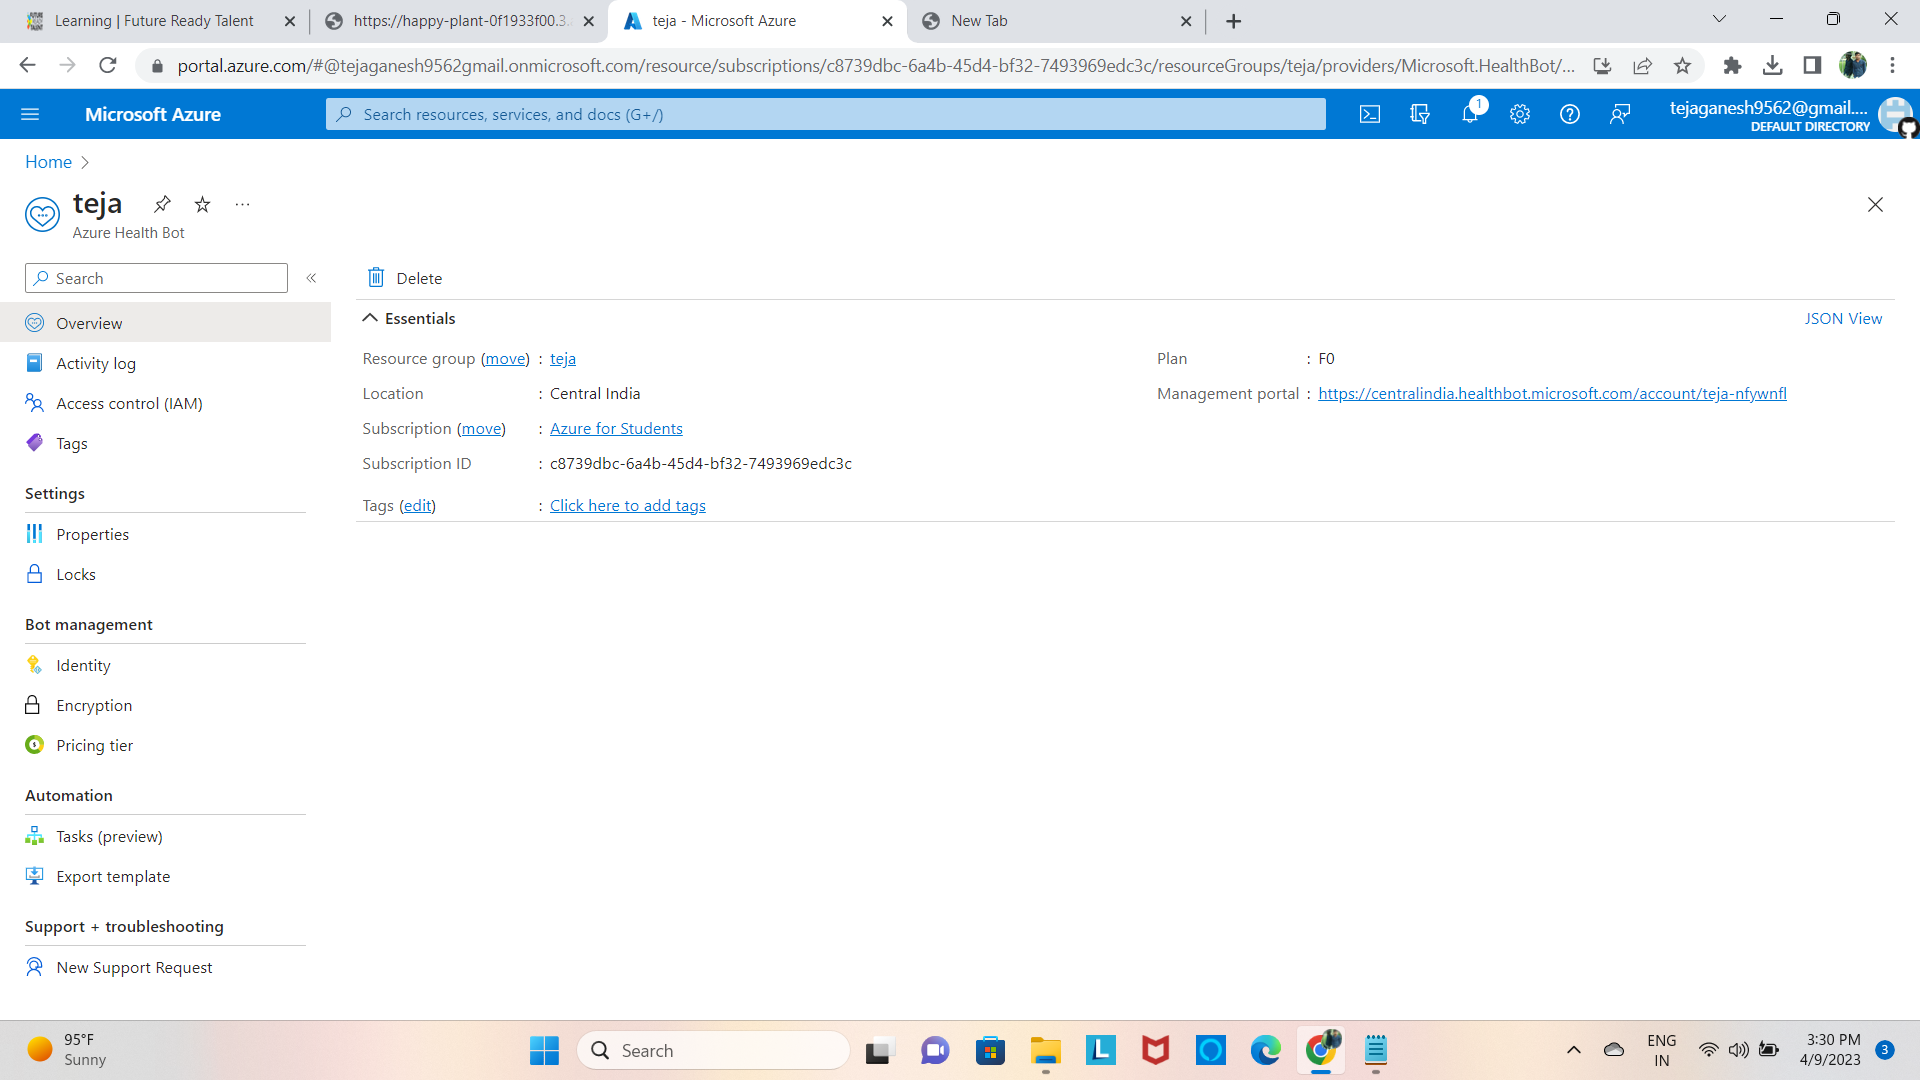Collapse the Essentials section
Screen dimensions: 1920x1080
tap(370, 318)
